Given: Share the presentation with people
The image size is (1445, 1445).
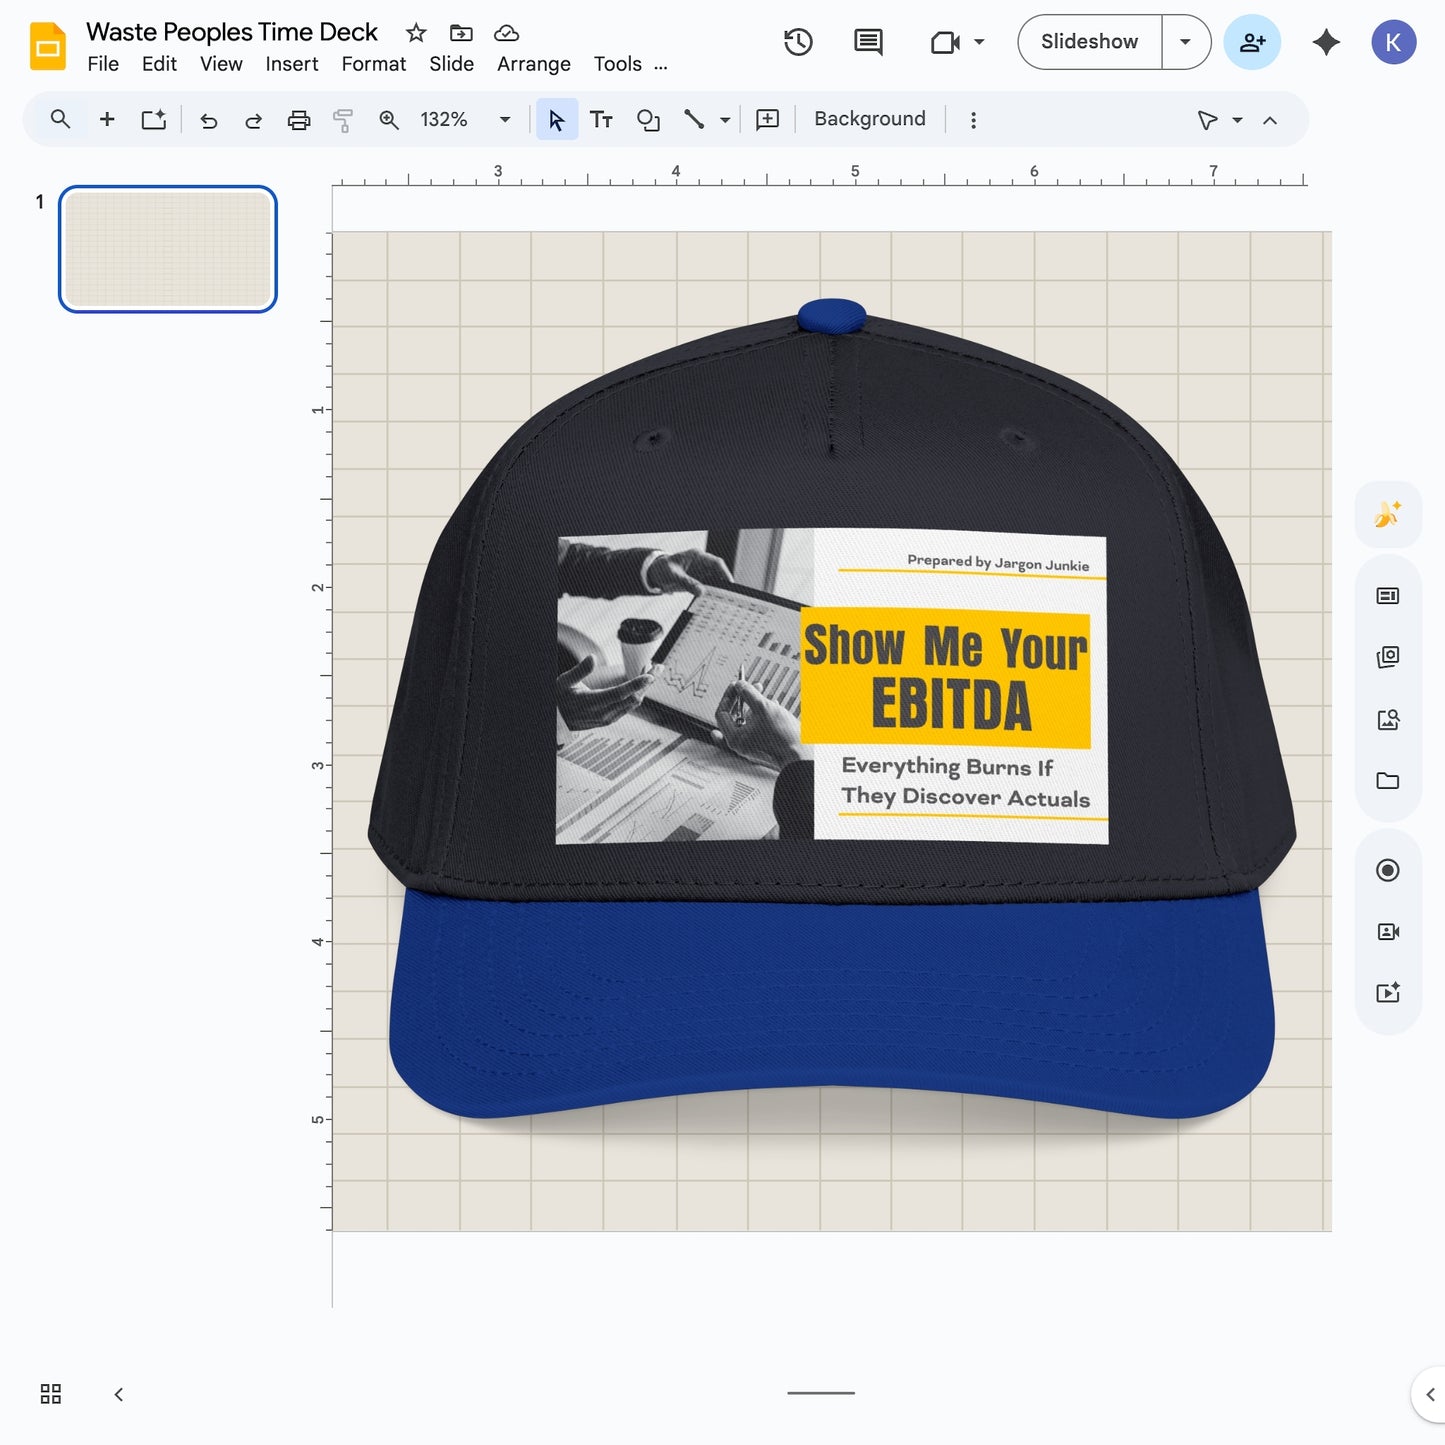Looking at the screenshot, I should click(1252, 42).
